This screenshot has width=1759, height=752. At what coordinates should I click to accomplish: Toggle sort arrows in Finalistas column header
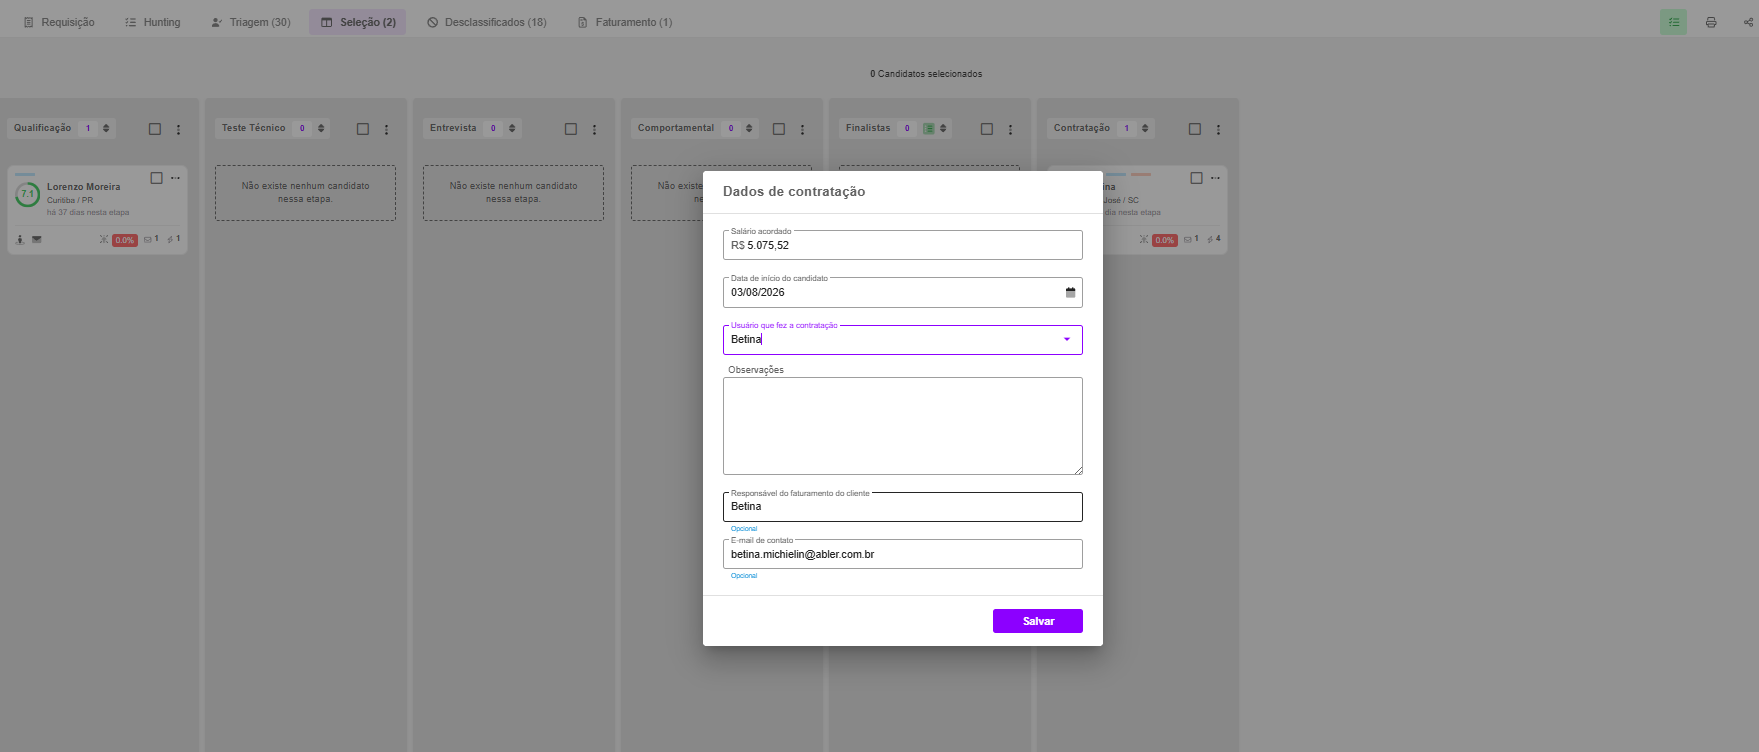[x=943, y=128]
